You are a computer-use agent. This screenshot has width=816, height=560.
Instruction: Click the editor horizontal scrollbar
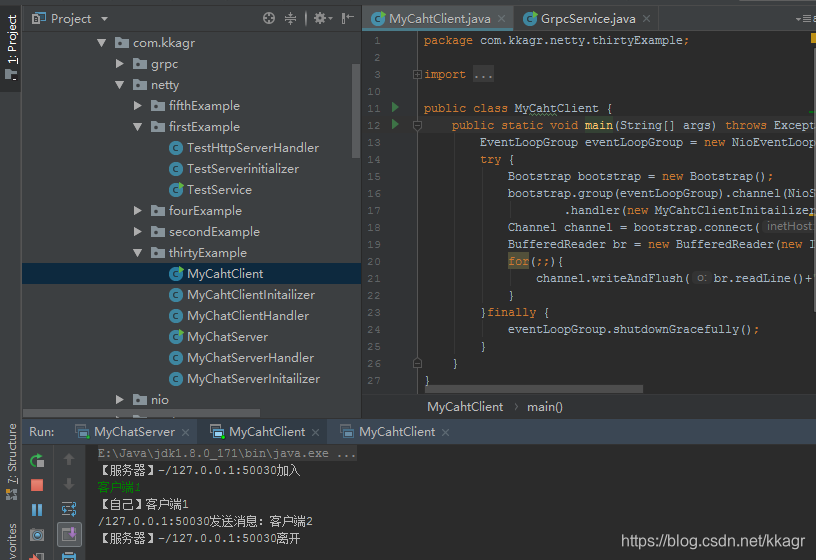(534, 389)
